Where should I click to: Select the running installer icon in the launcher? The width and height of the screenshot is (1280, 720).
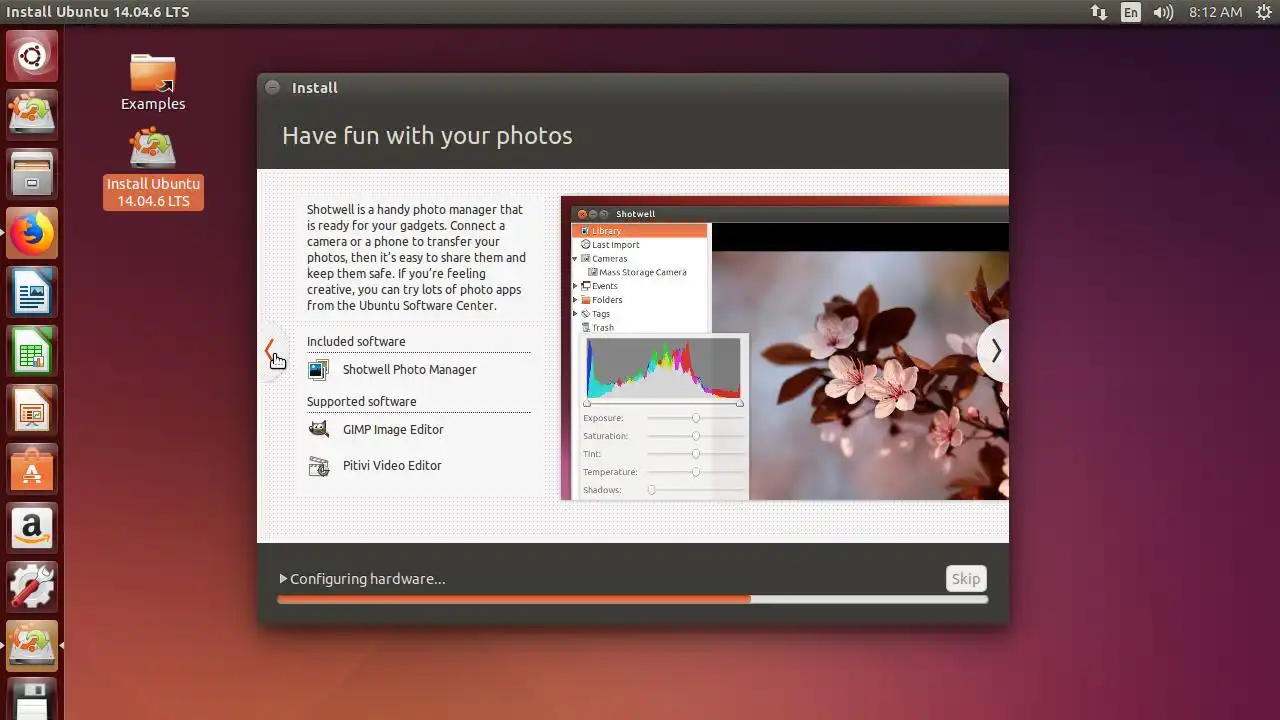(32, 646)
